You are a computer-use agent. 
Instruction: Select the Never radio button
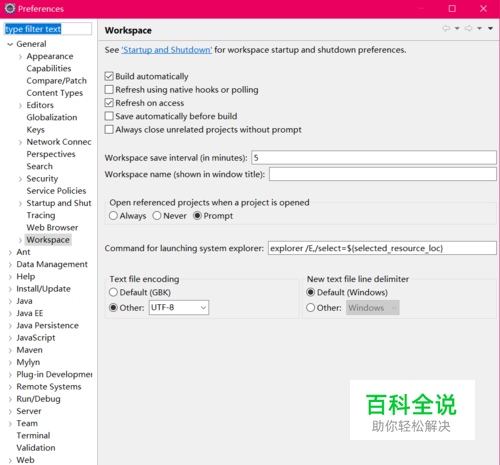pyautogui.click(x=157, y=216)
